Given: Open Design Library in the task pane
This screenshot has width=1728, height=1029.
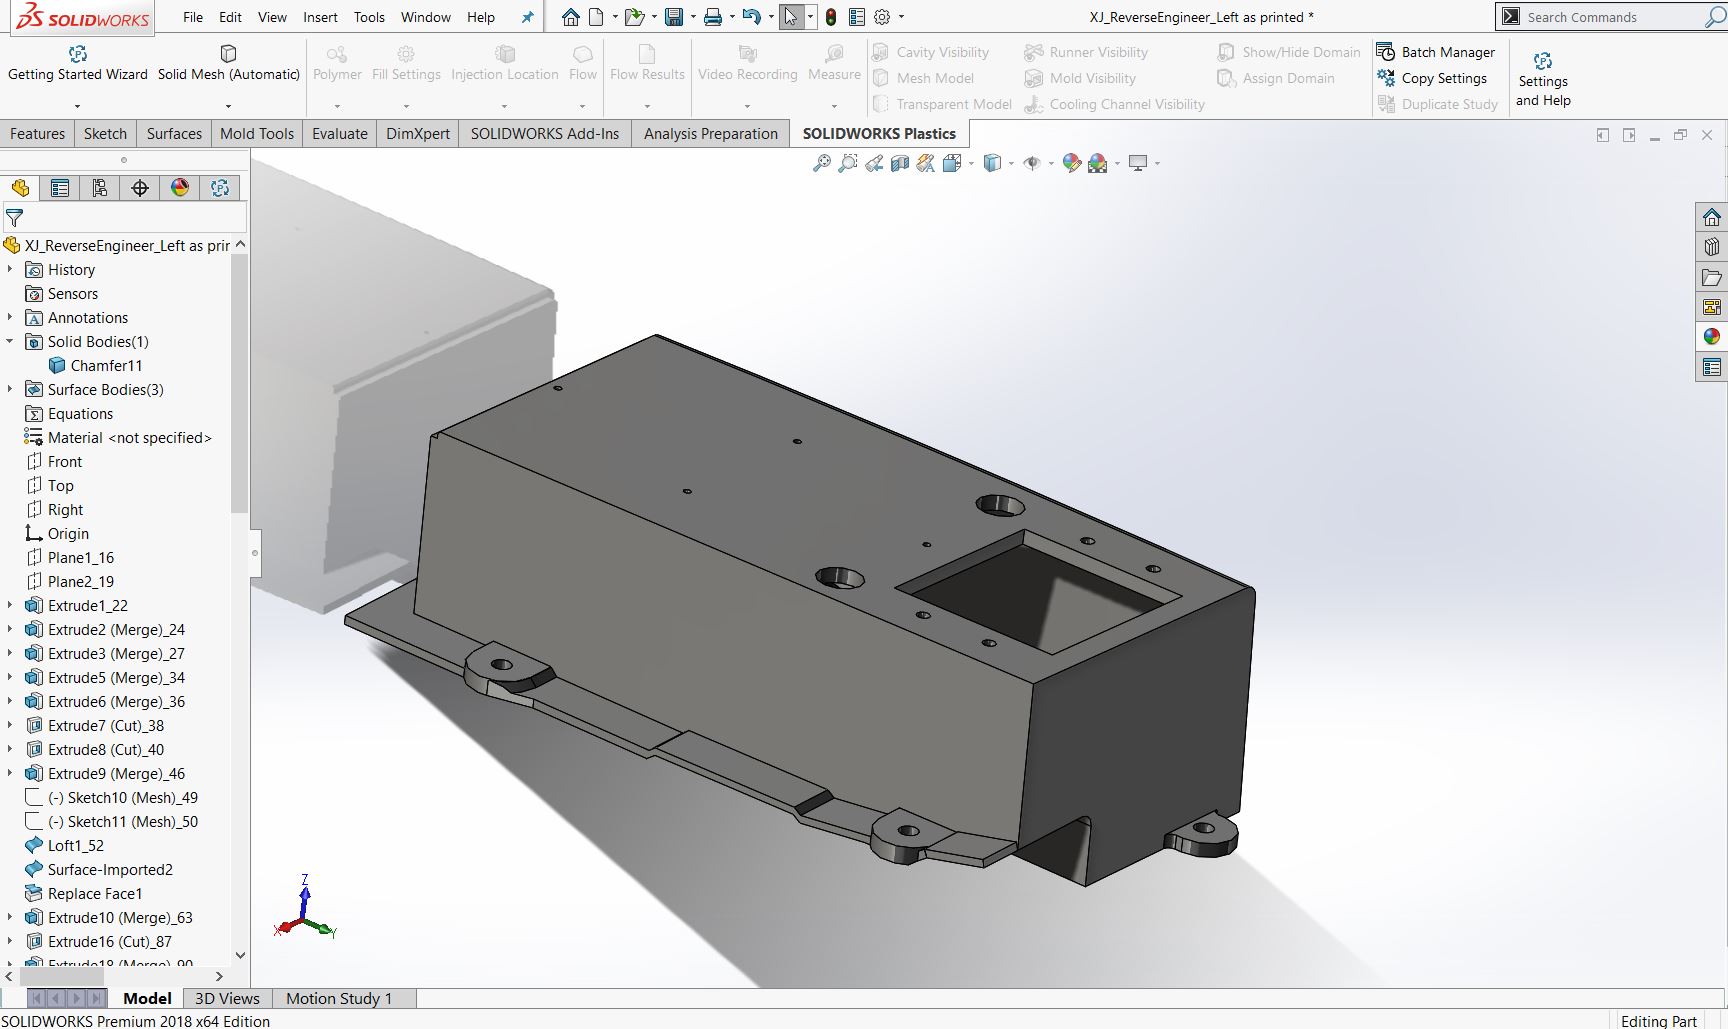Looking at the screenshot, I should click(1712, 247).
